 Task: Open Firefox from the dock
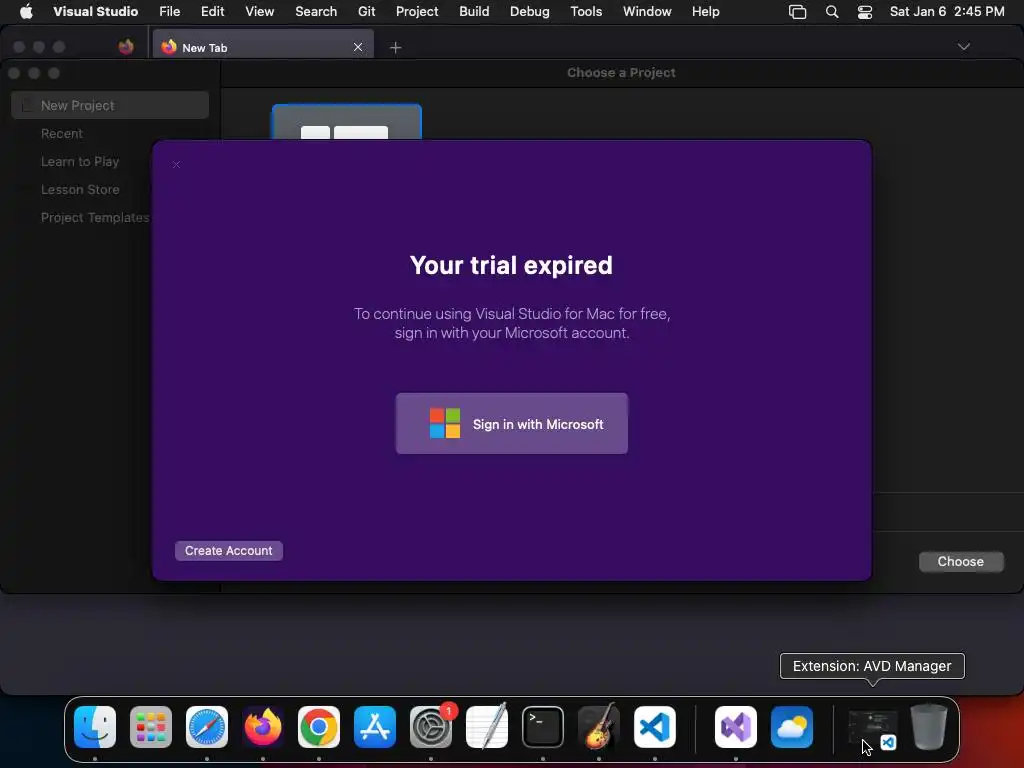263,726
